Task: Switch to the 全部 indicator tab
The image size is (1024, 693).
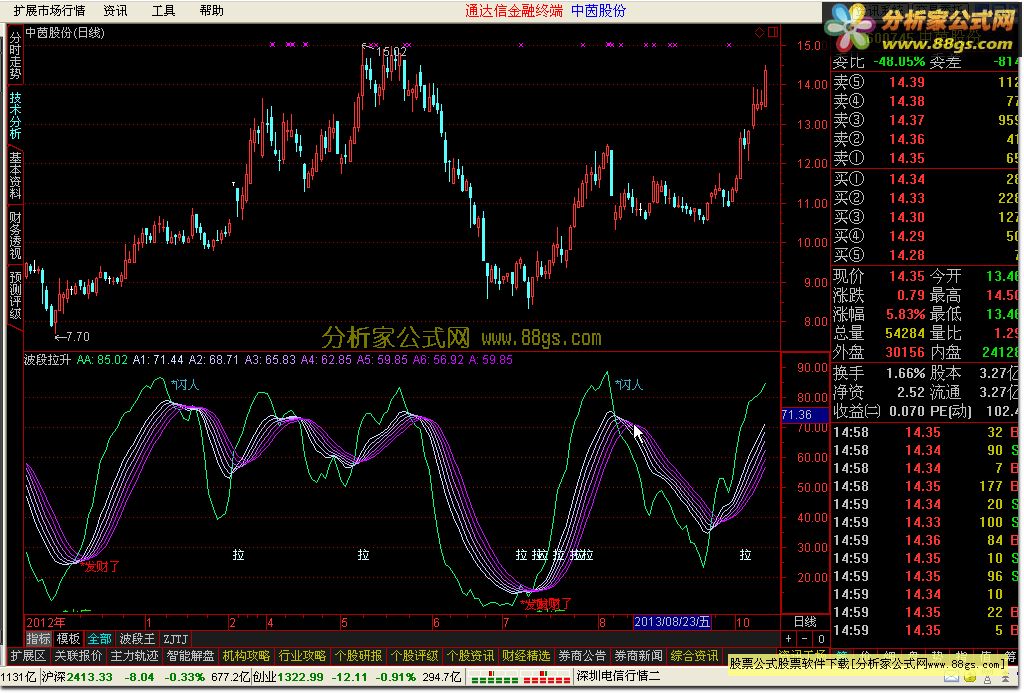Action: [99, 639]
